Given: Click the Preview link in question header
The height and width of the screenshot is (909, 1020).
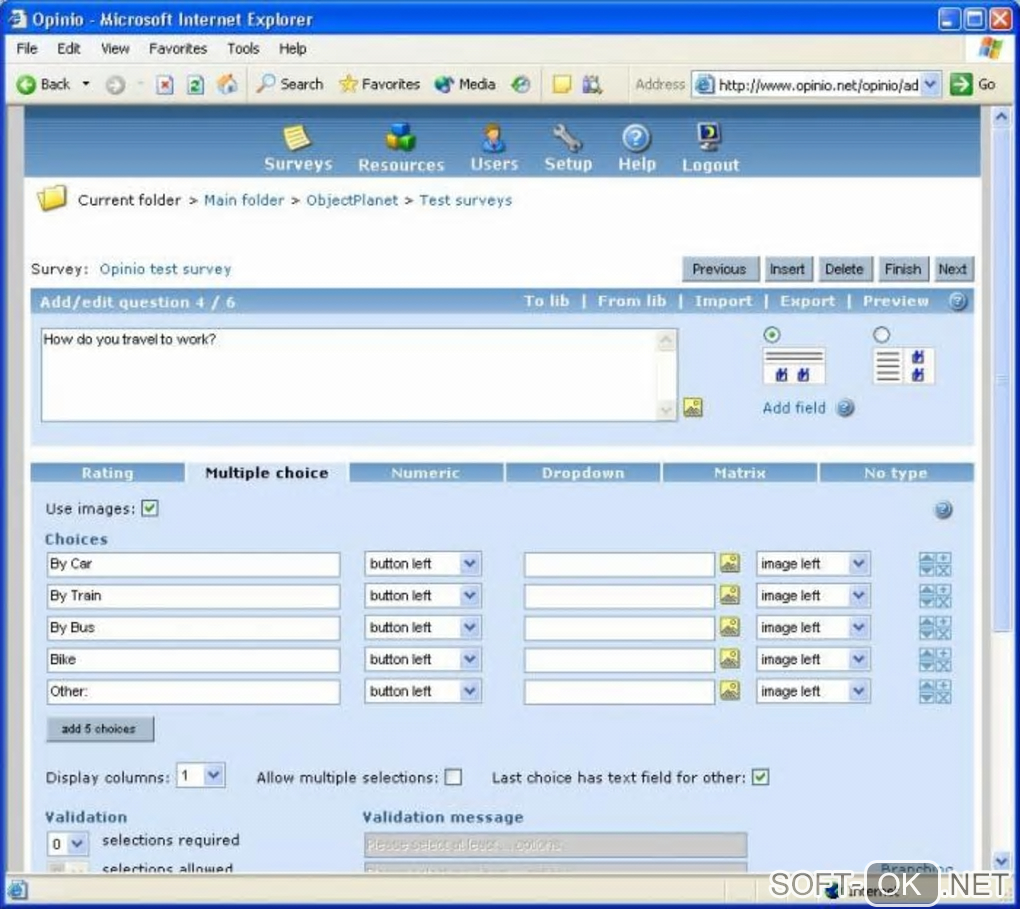Looking at the screenshot, I should [896, 301].
